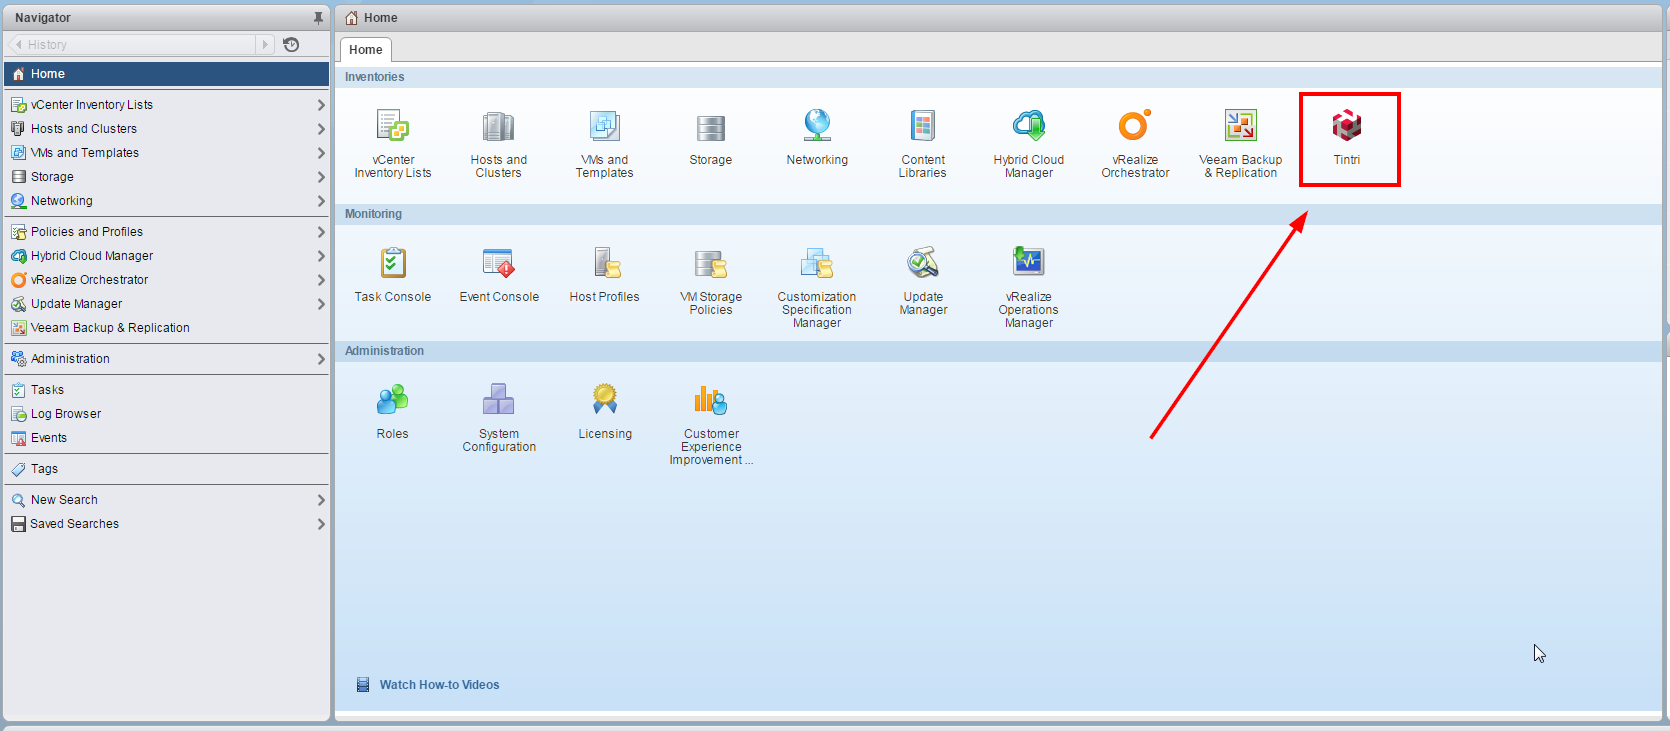
Task: Open Networking in the Navigator list
Action: click(166, 201)
